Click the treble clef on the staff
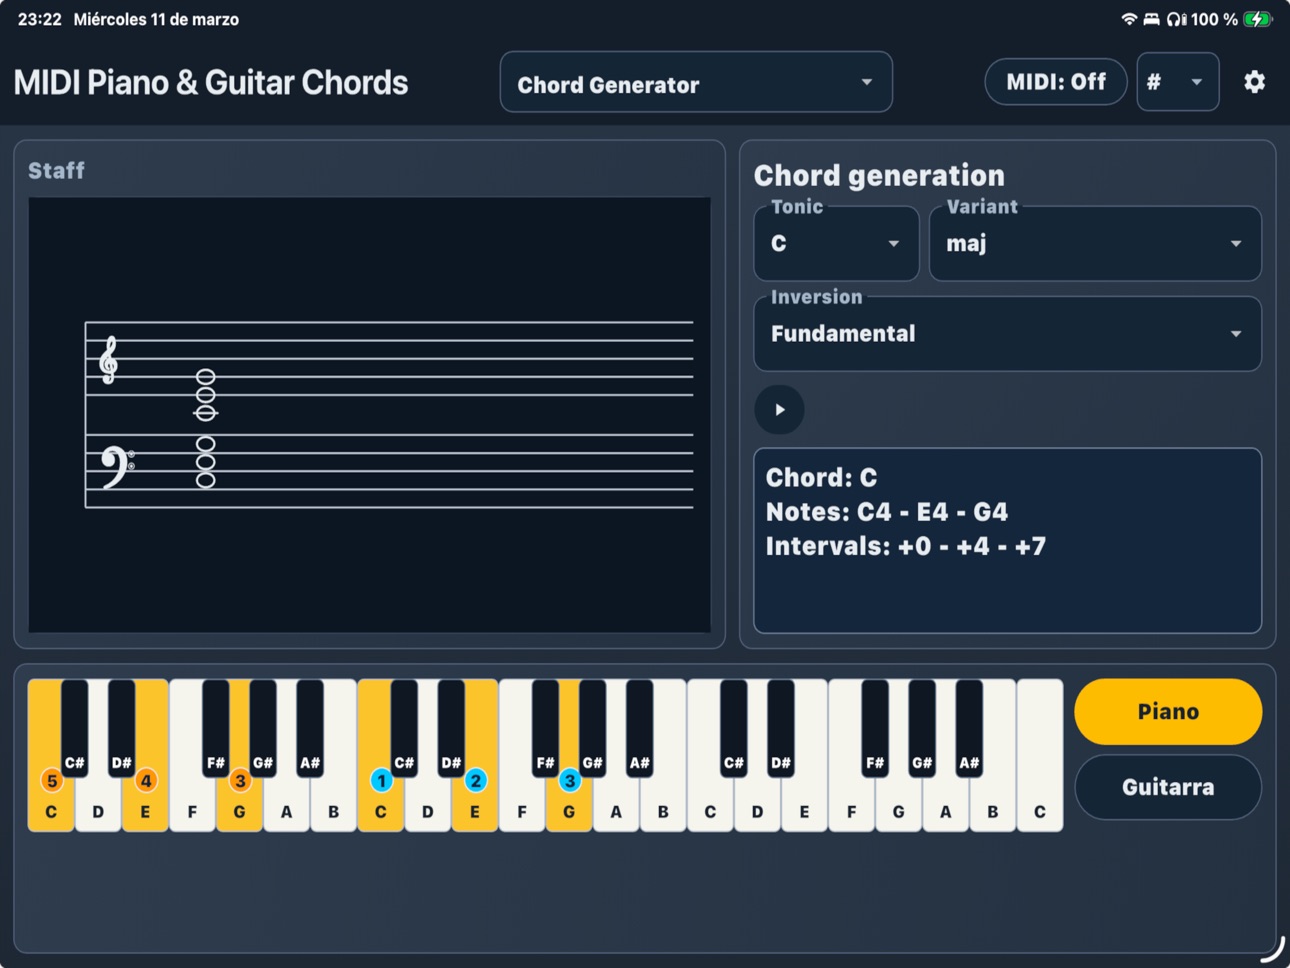Screen dimensions: 1290x968 click(x=108, y=360)
